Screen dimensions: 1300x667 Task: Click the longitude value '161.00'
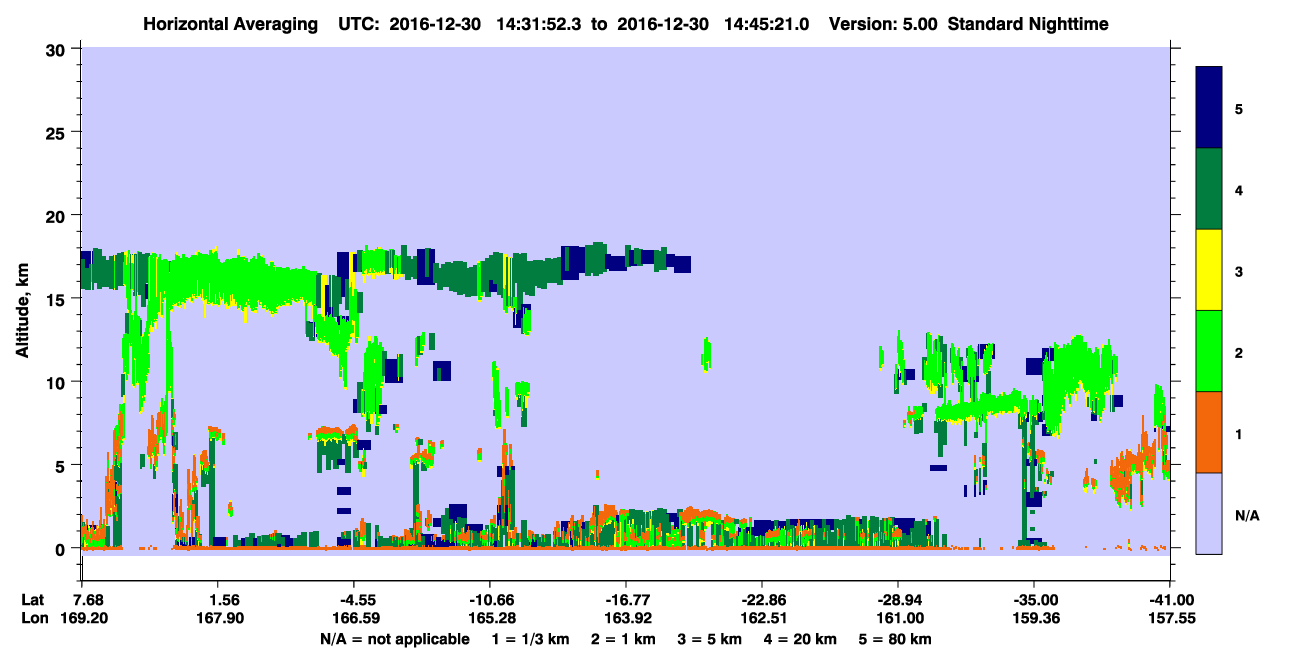[x=898, y=619]
